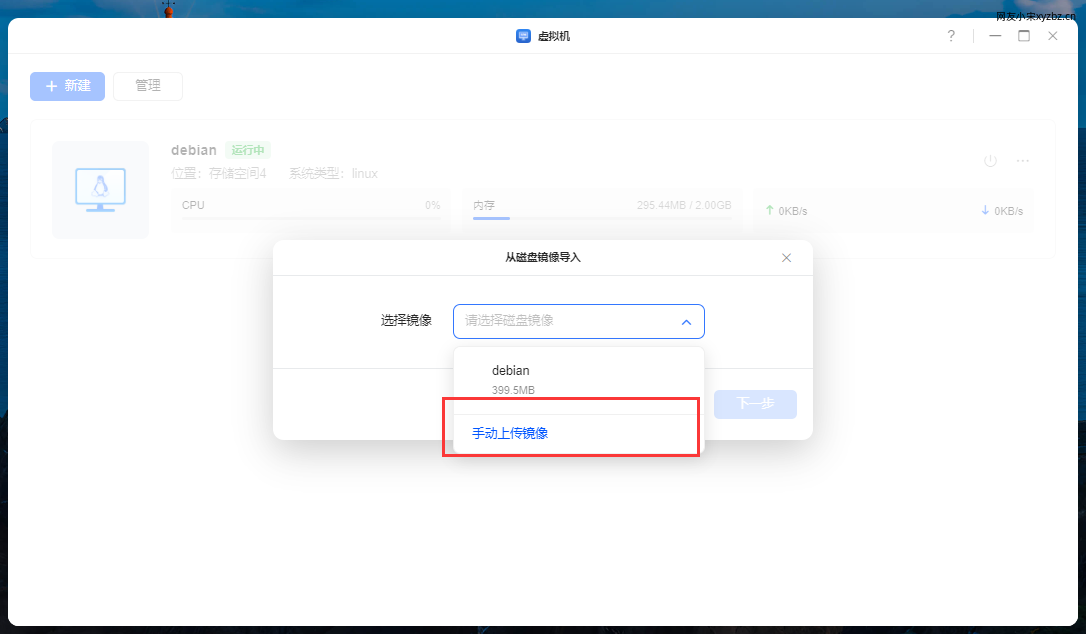1086x634 pixels.
Task: Minimize the 虚拟机 window
Action: tap(995, 36)
